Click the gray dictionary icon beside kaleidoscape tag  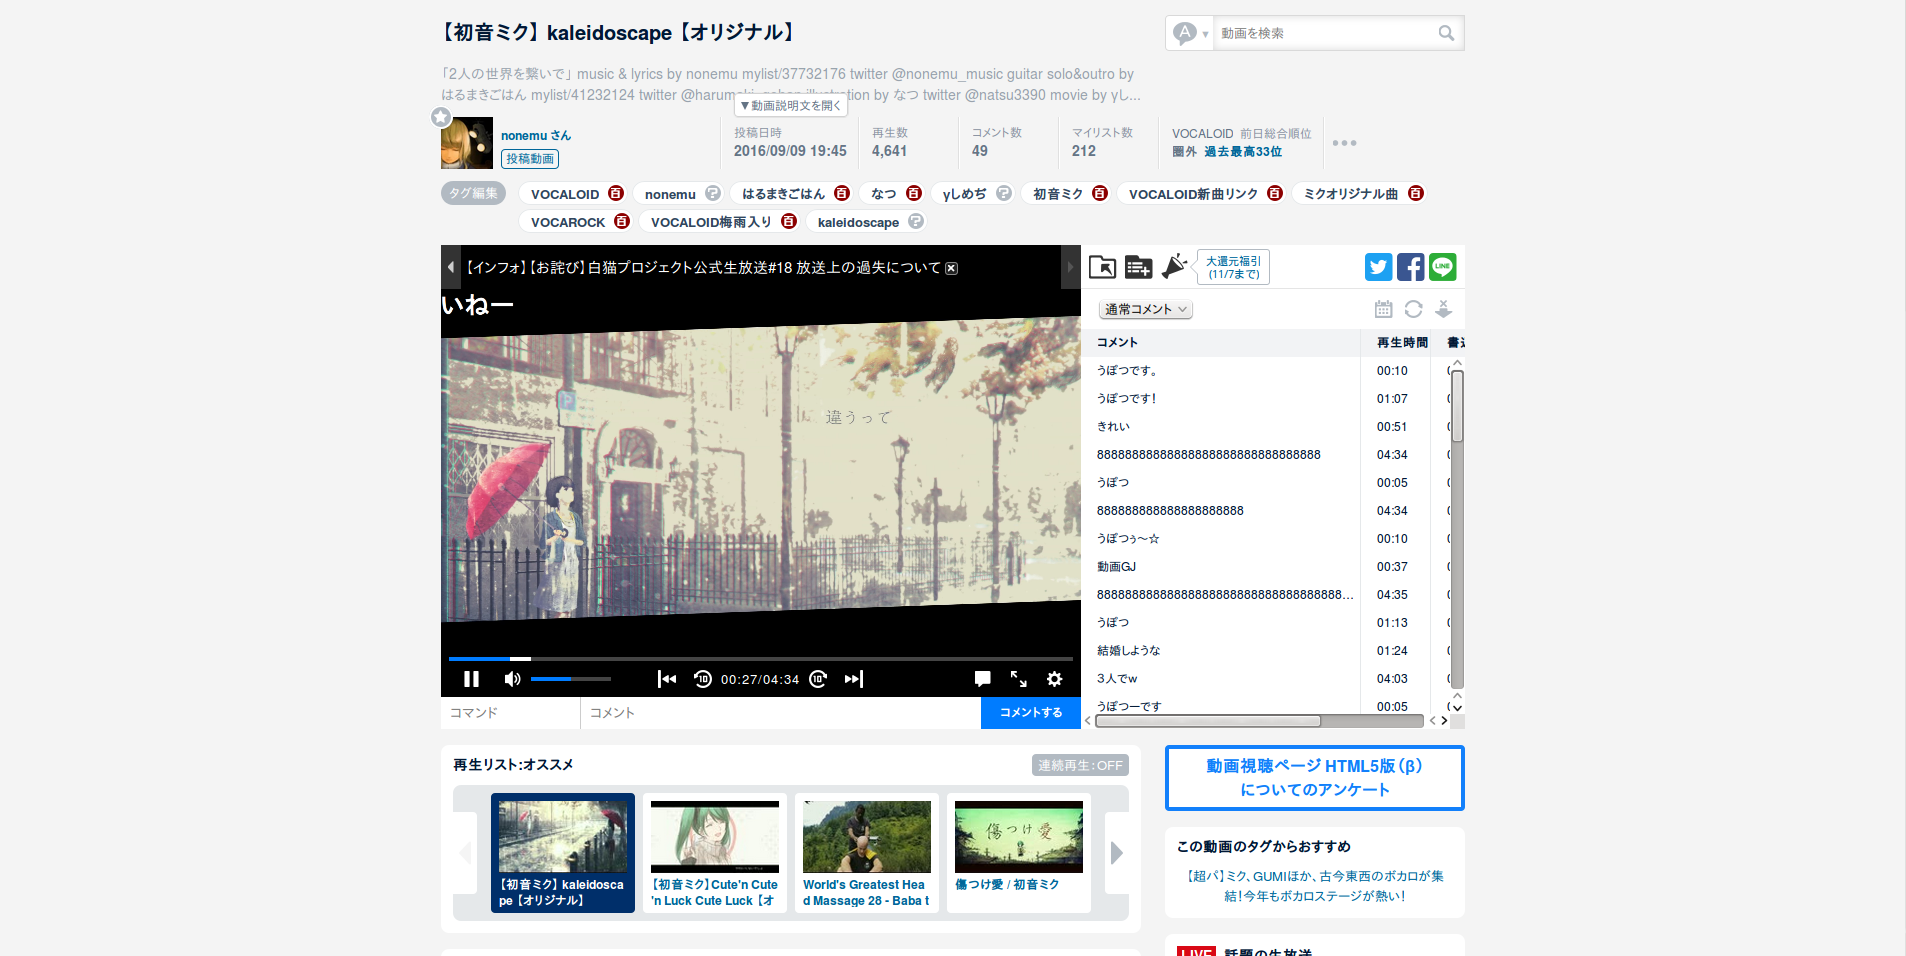click(x=916, y=221)
